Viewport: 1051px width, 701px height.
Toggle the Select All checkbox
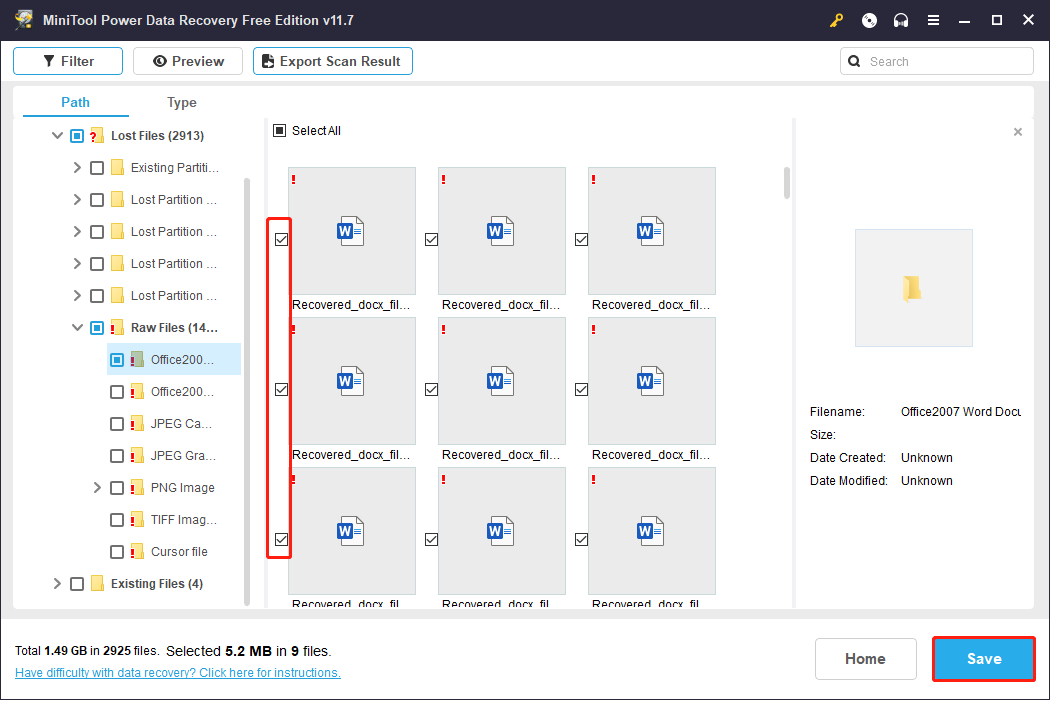pyautogui.click(x=280, y=131)
